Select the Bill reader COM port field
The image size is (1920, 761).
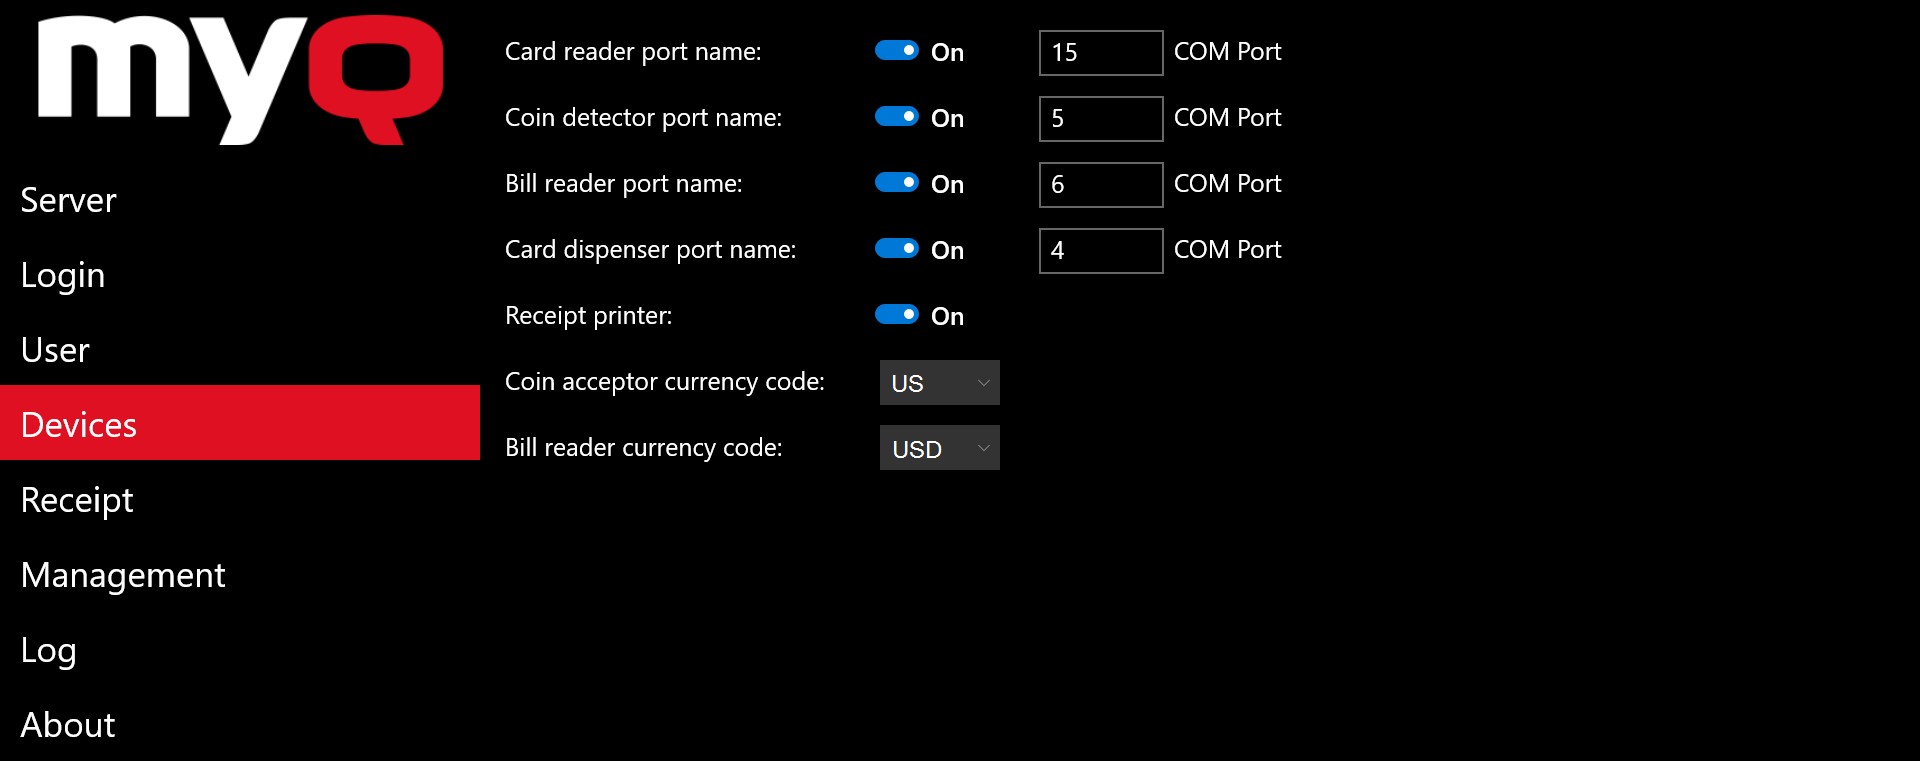tap(1100, 185)
